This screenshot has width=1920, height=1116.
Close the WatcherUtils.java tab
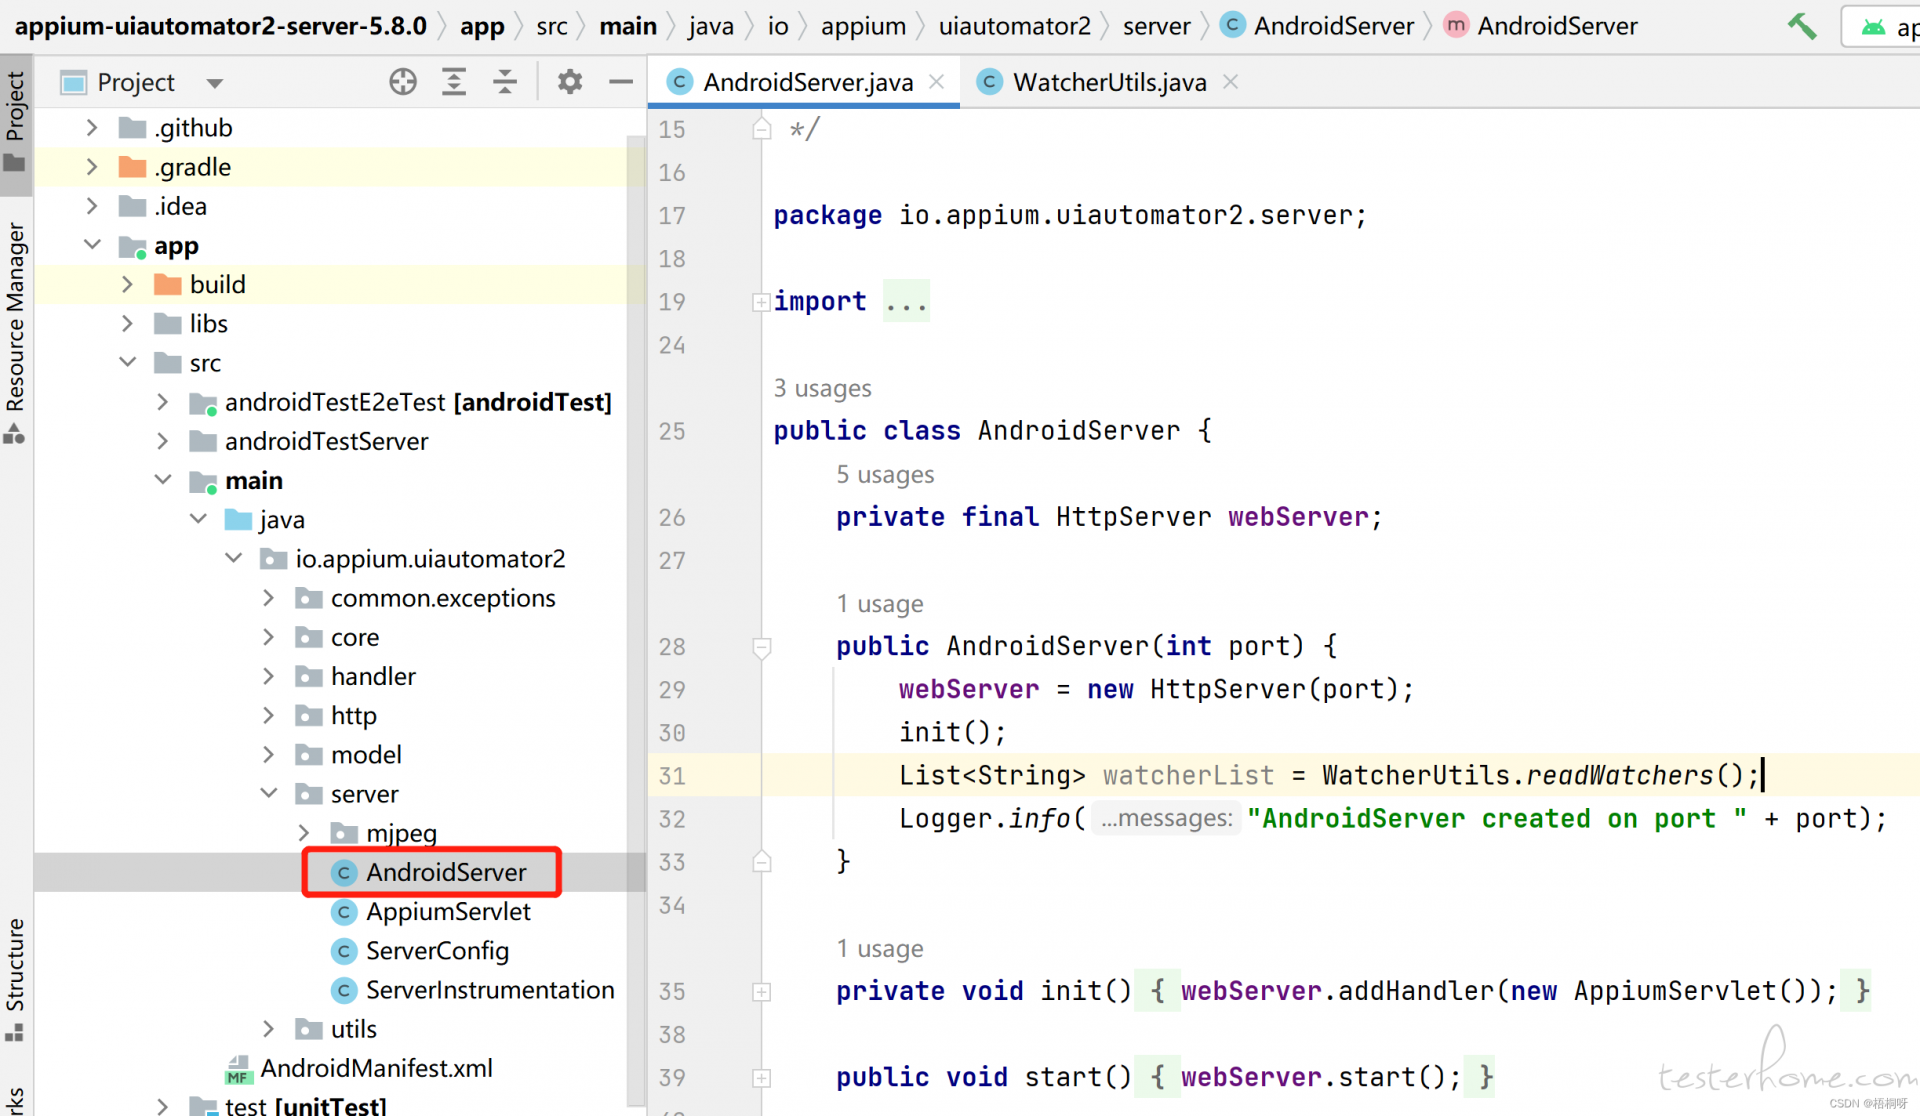coord(1231,82)
